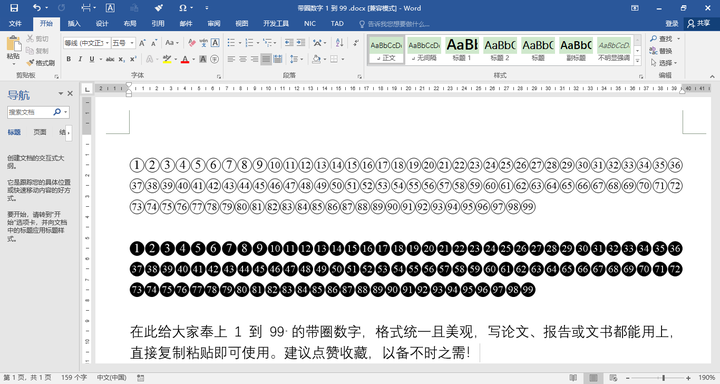
Task: Click the Save icon in the quick access toolbar
Action: pyautogui.click(x=14, y=8)
